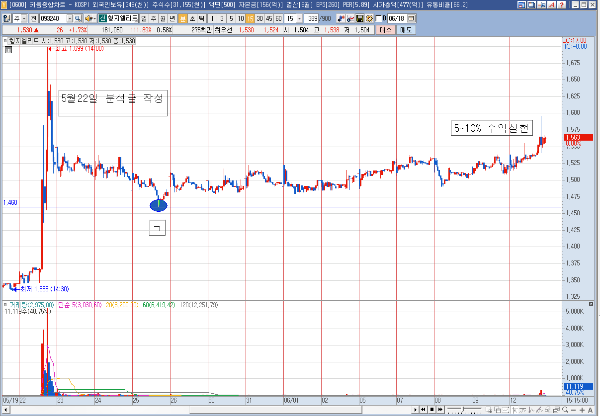Image resolution: width=600 pixels, height=418 pixels.
Task: Click the zoom magnifier icon in bottom bar
Action: click(565, 410)
